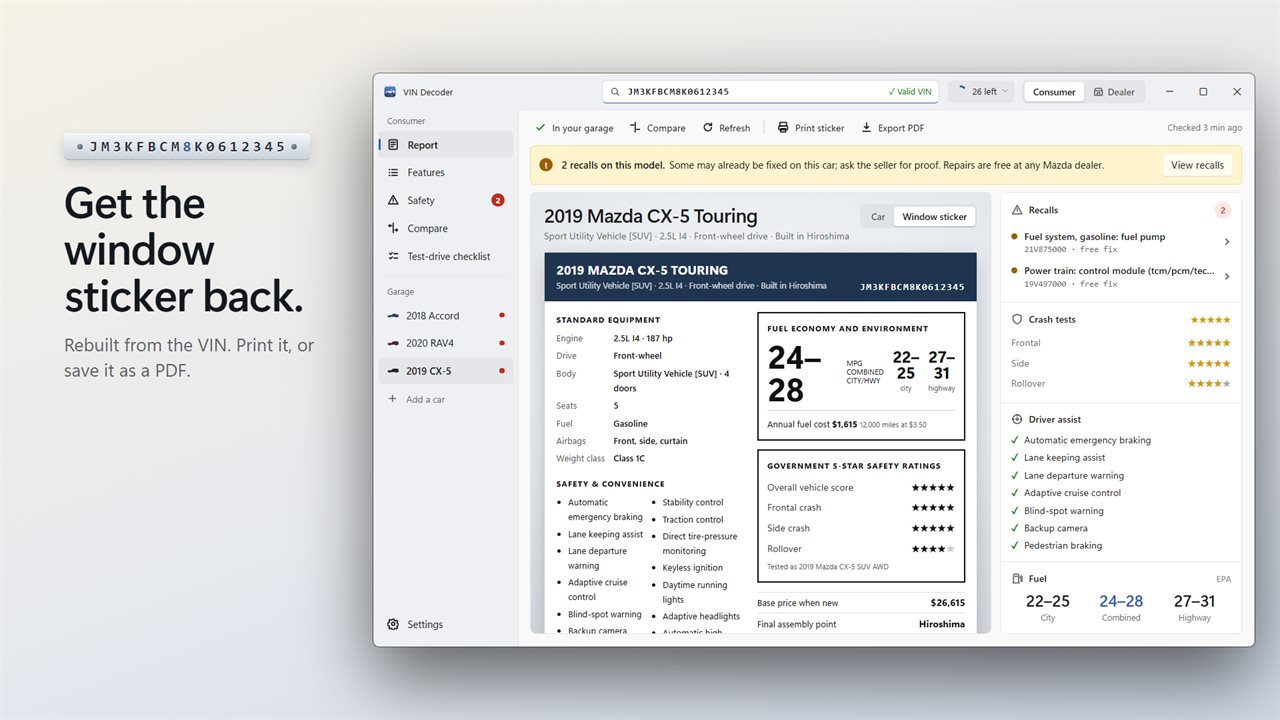1280x720 pixels.
Task: Click the Compare toolbar button
Action: tap(658, 128)
